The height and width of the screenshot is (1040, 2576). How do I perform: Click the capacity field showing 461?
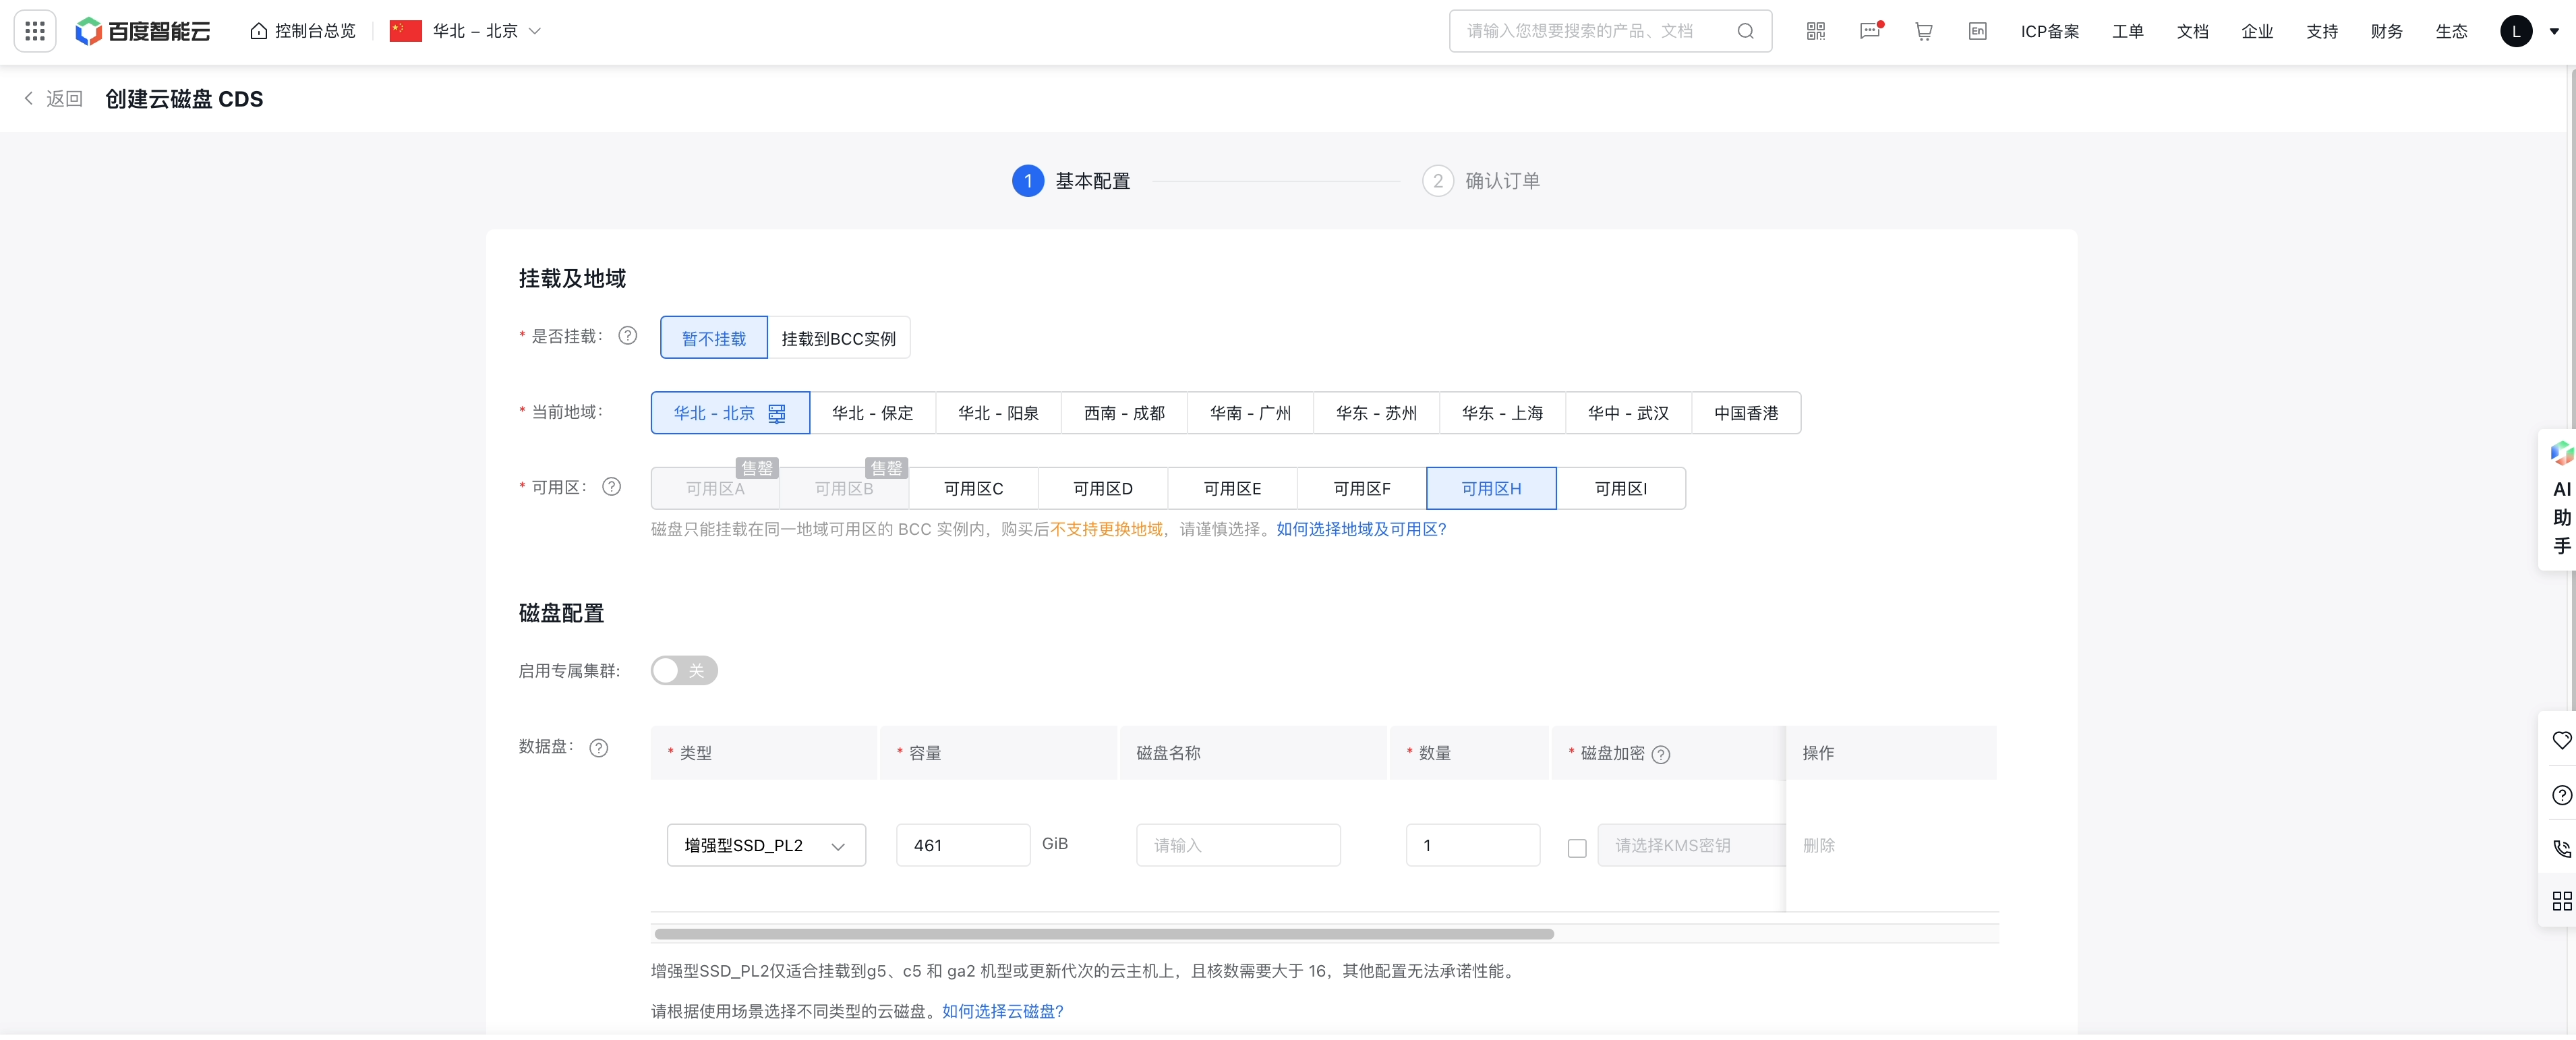tap(963, 845)
